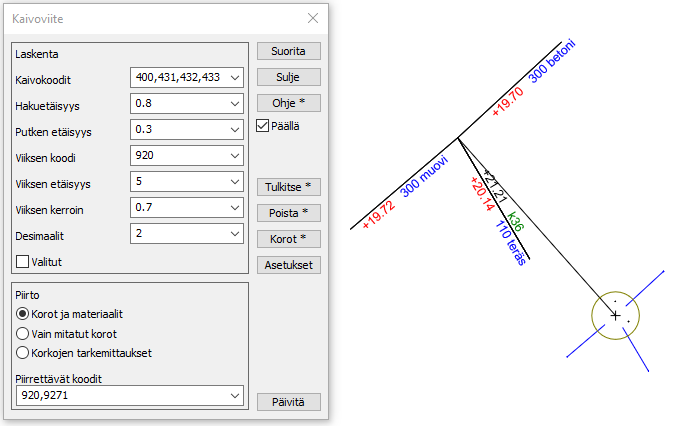
Task: Select Korot ja materiaalit radio option
Action: pos(23,314)
